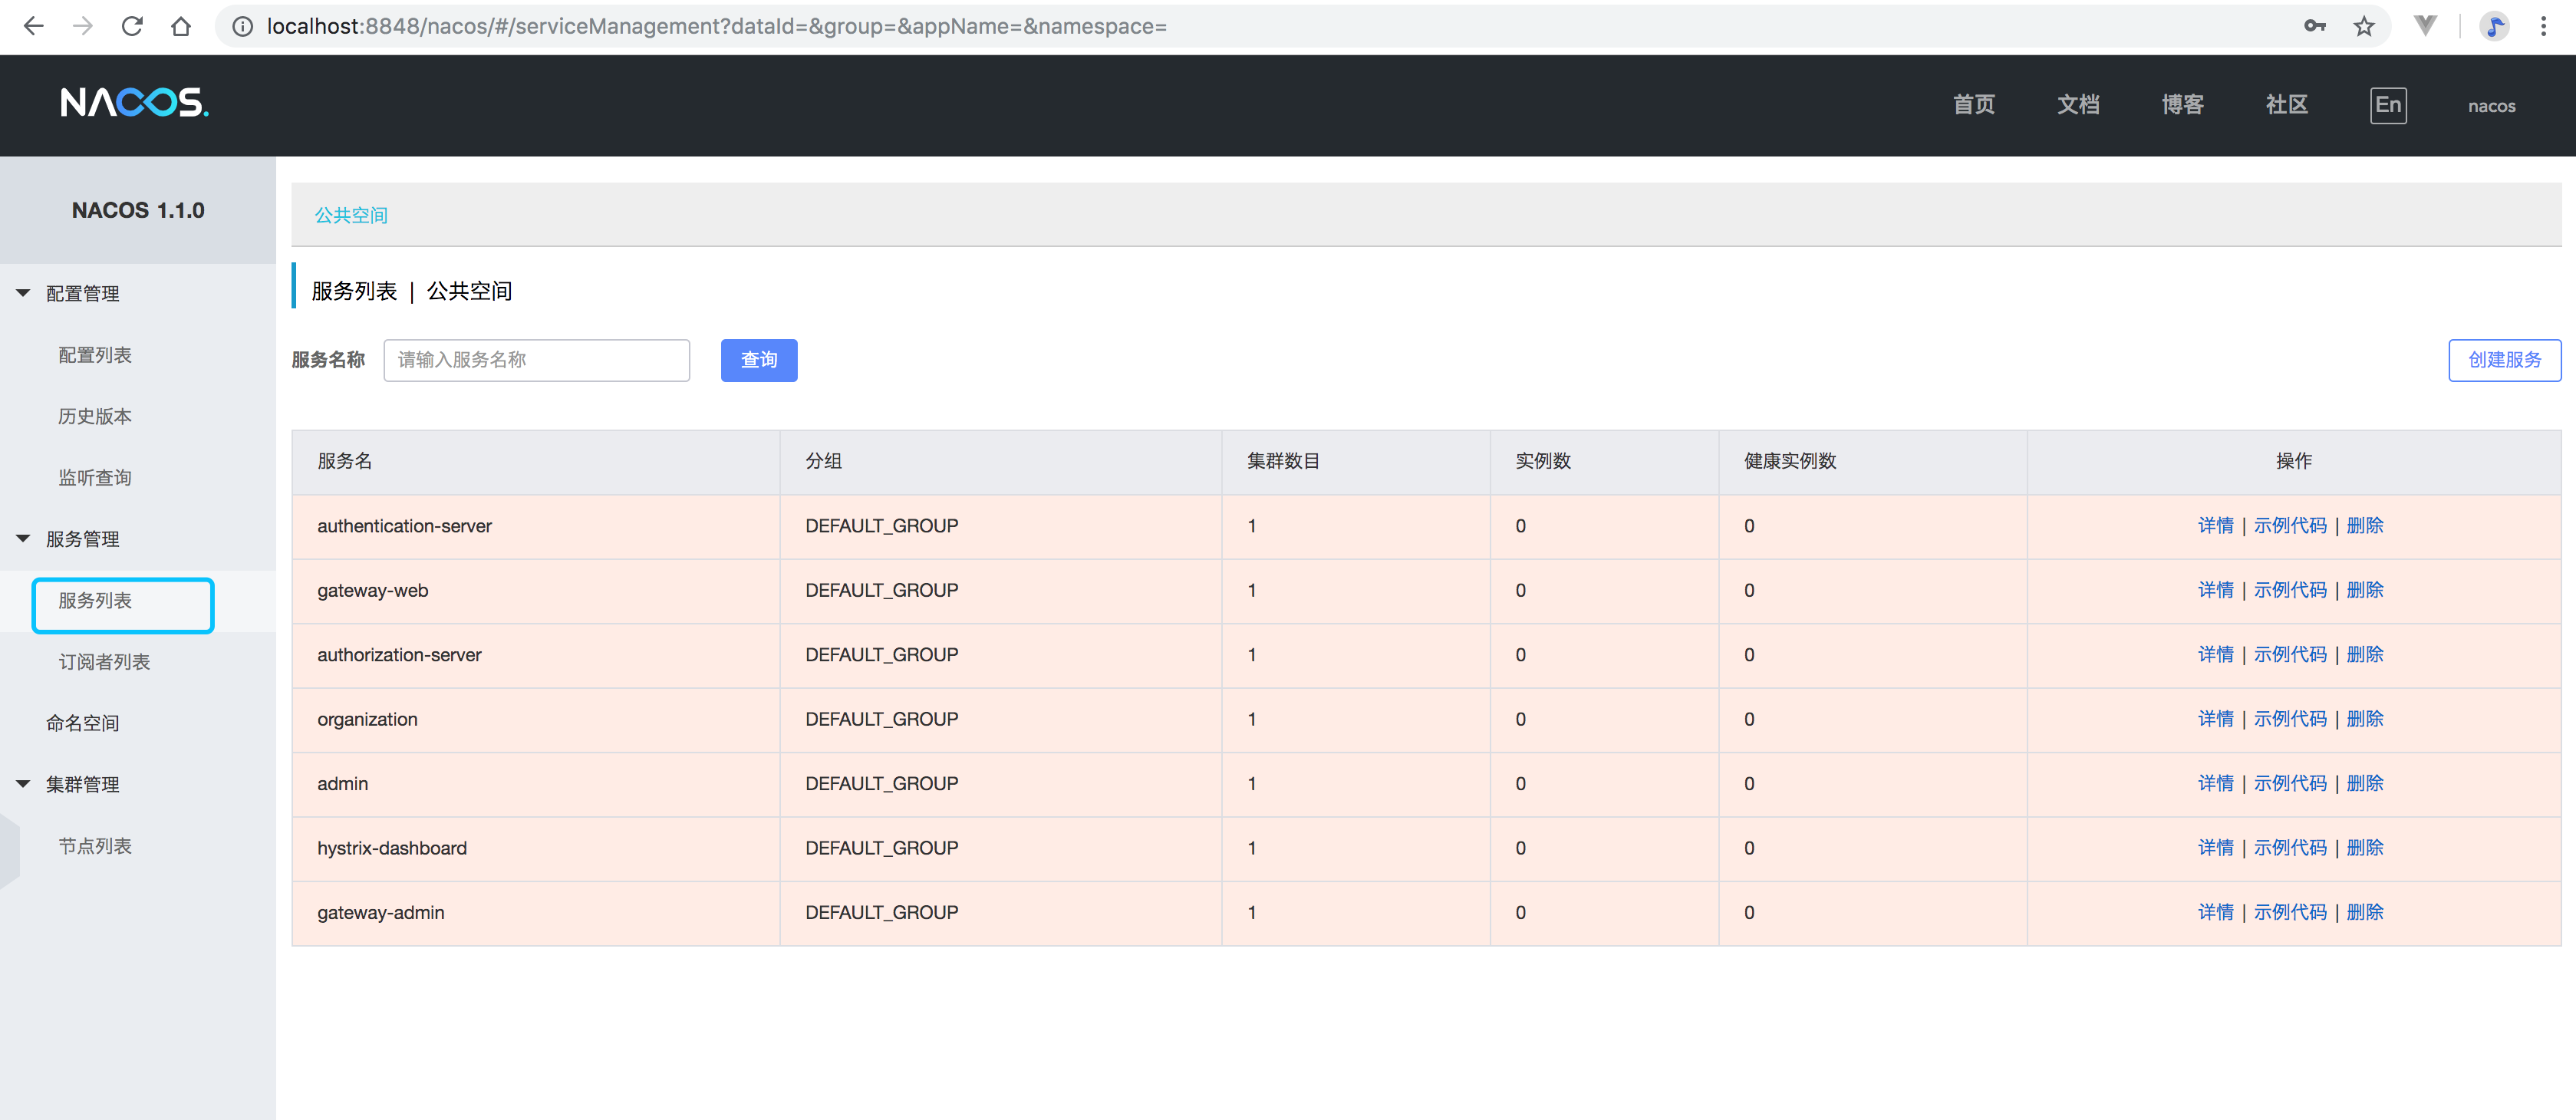The image size is (2576, 1120).
Task: Click the browser home icon
Action: (181, 26)
